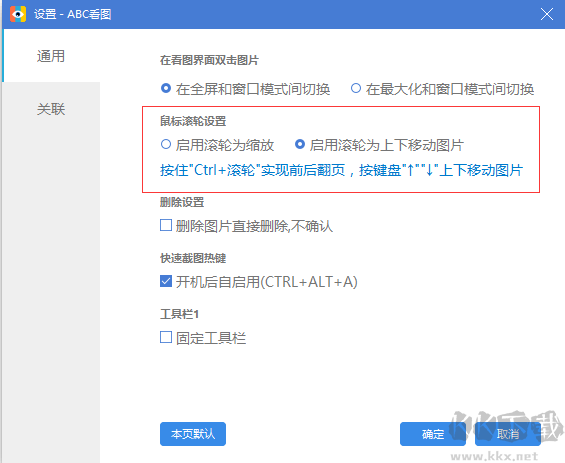Confirm settings with 确定 button

pyautogui.click(x=433, y=434)
